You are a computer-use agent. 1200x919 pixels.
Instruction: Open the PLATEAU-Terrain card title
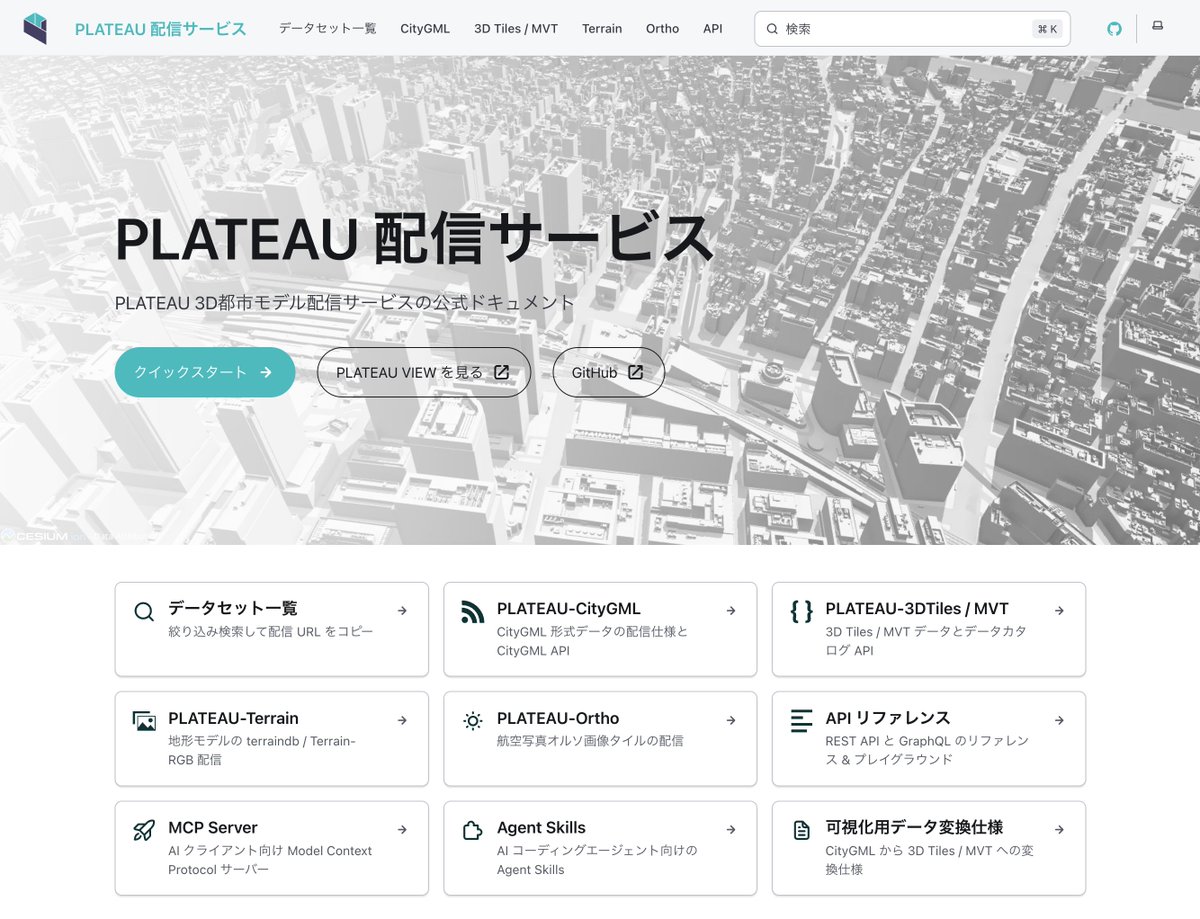233,718
